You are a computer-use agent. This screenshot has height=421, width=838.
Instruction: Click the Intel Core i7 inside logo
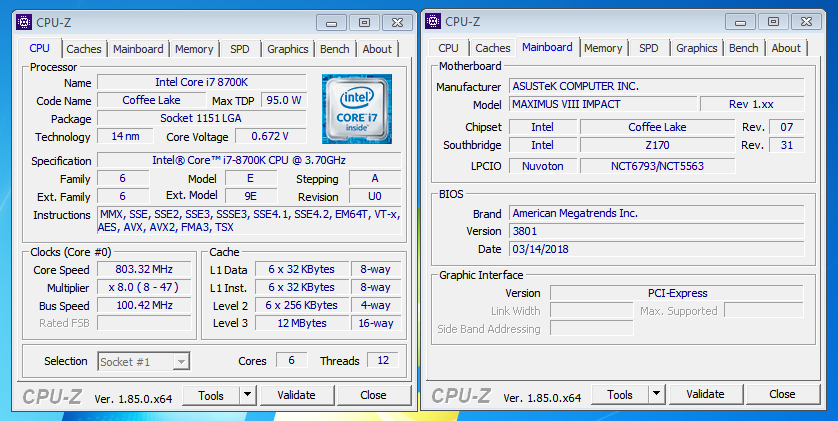357,109
